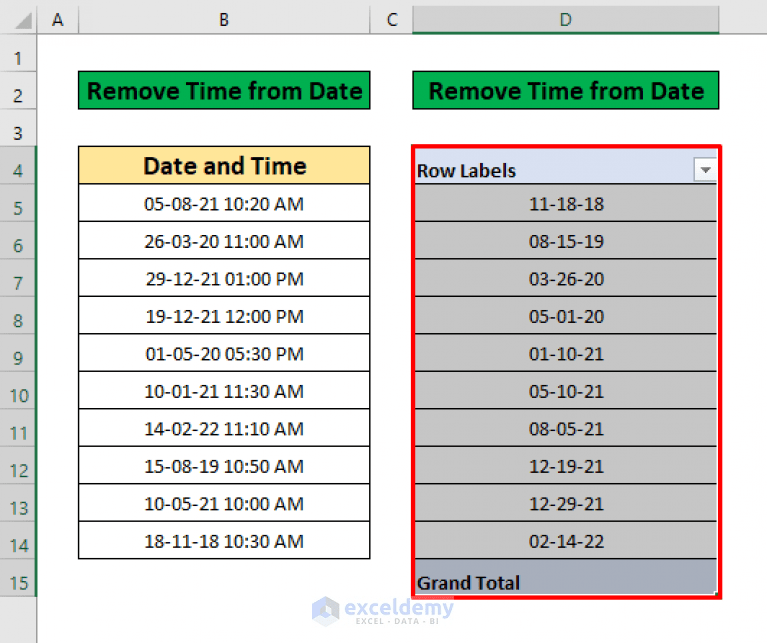Select cell 01-05-20 05:30 PM
This screenshot has width=767, height=643.
(224, 353)
